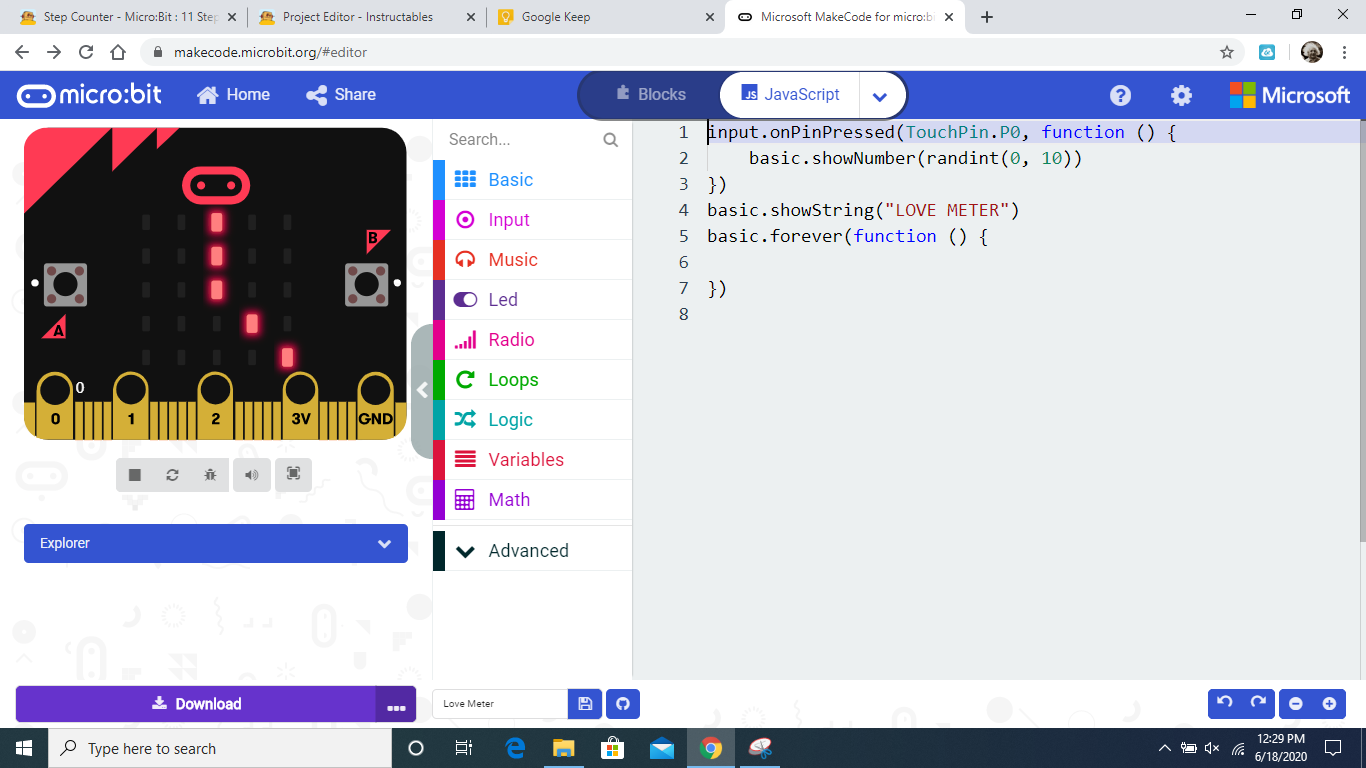Mute simulator sound
1366x768 pixels.
252,475
